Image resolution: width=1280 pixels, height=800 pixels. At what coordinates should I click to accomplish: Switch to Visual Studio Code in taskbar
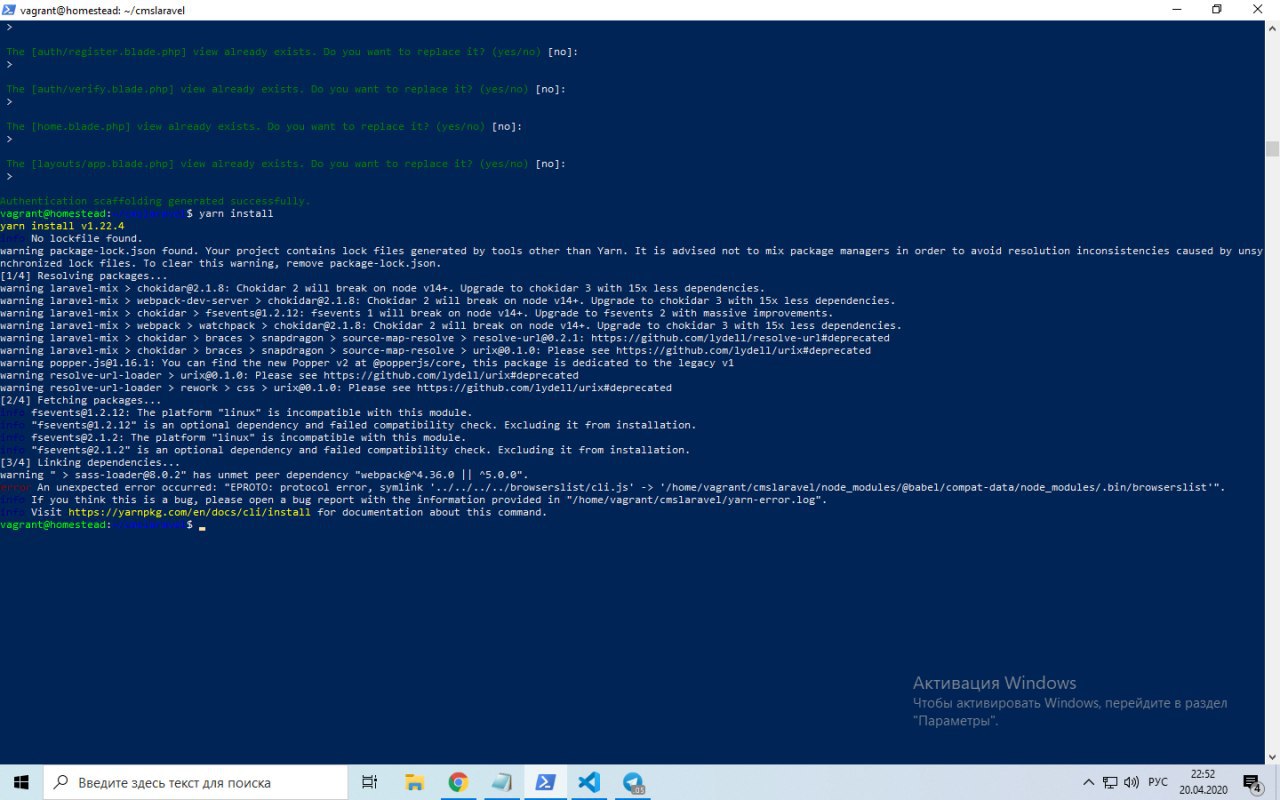[x=589, y=782]
